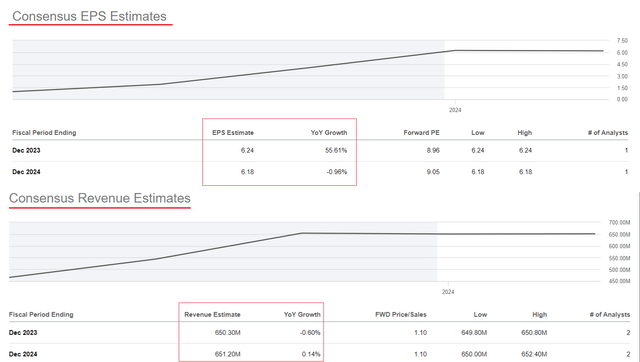Select 'Fiscal Period Ending' header in Revenue table
Screen dimensions: 640x362
point(41,315)
